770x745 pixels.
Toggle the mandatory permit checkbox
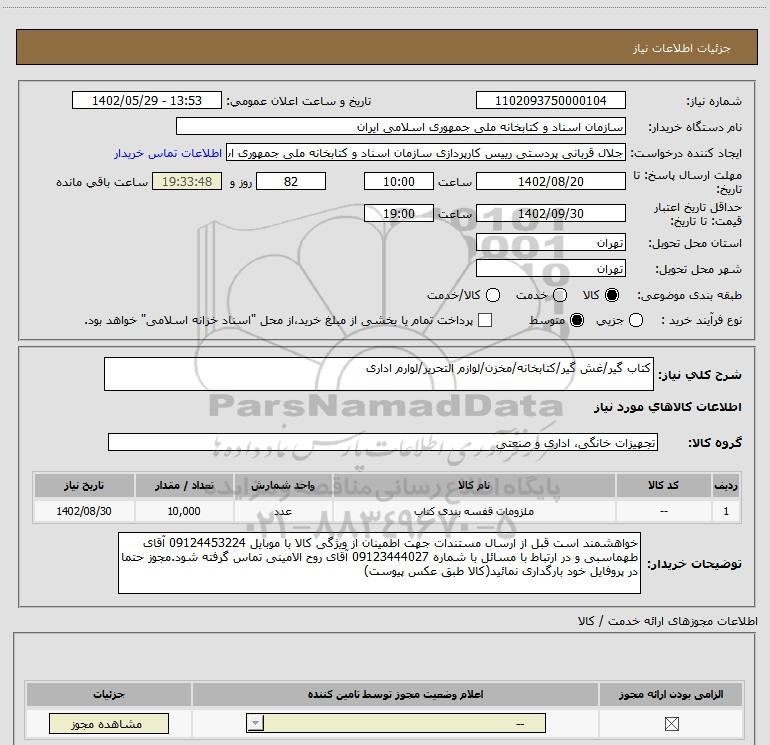pos(671,723)
